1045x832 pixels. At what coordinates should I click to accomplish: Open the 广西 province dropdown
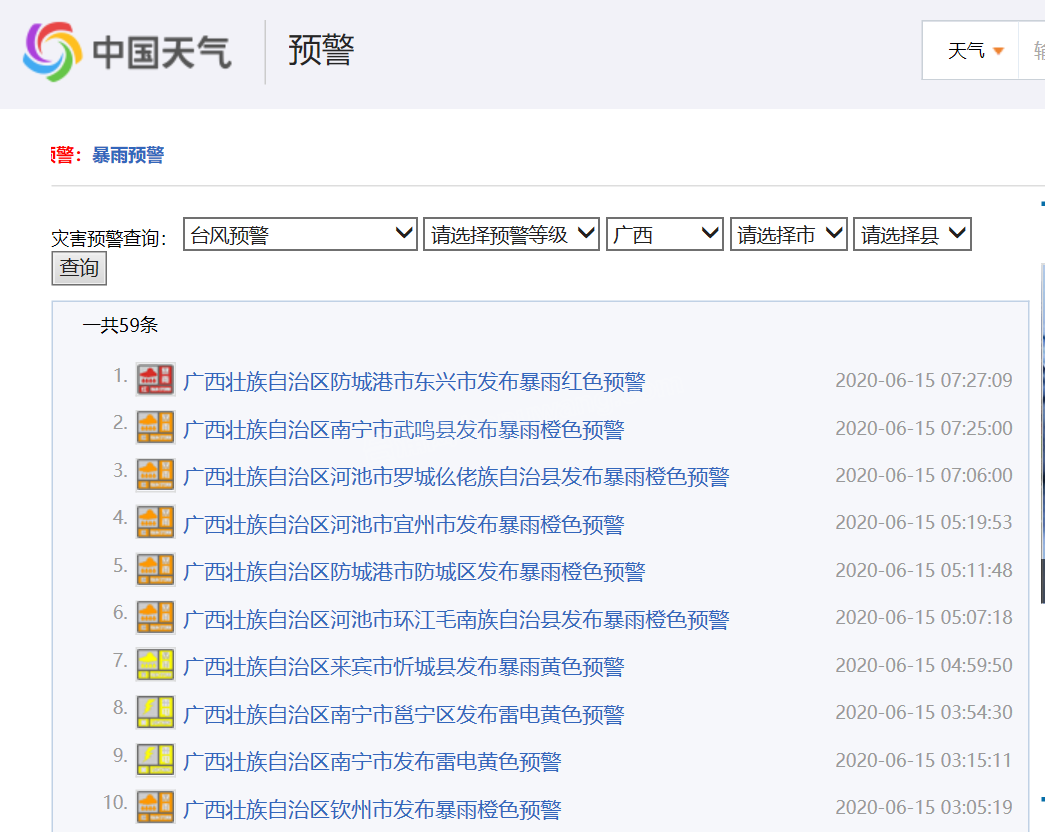pos(664,235)
